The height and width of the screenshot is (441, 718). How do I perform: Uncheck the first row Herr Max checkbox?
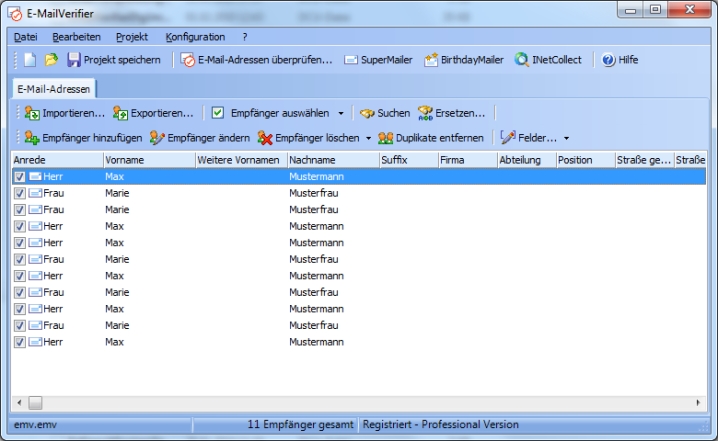point(20,176)
